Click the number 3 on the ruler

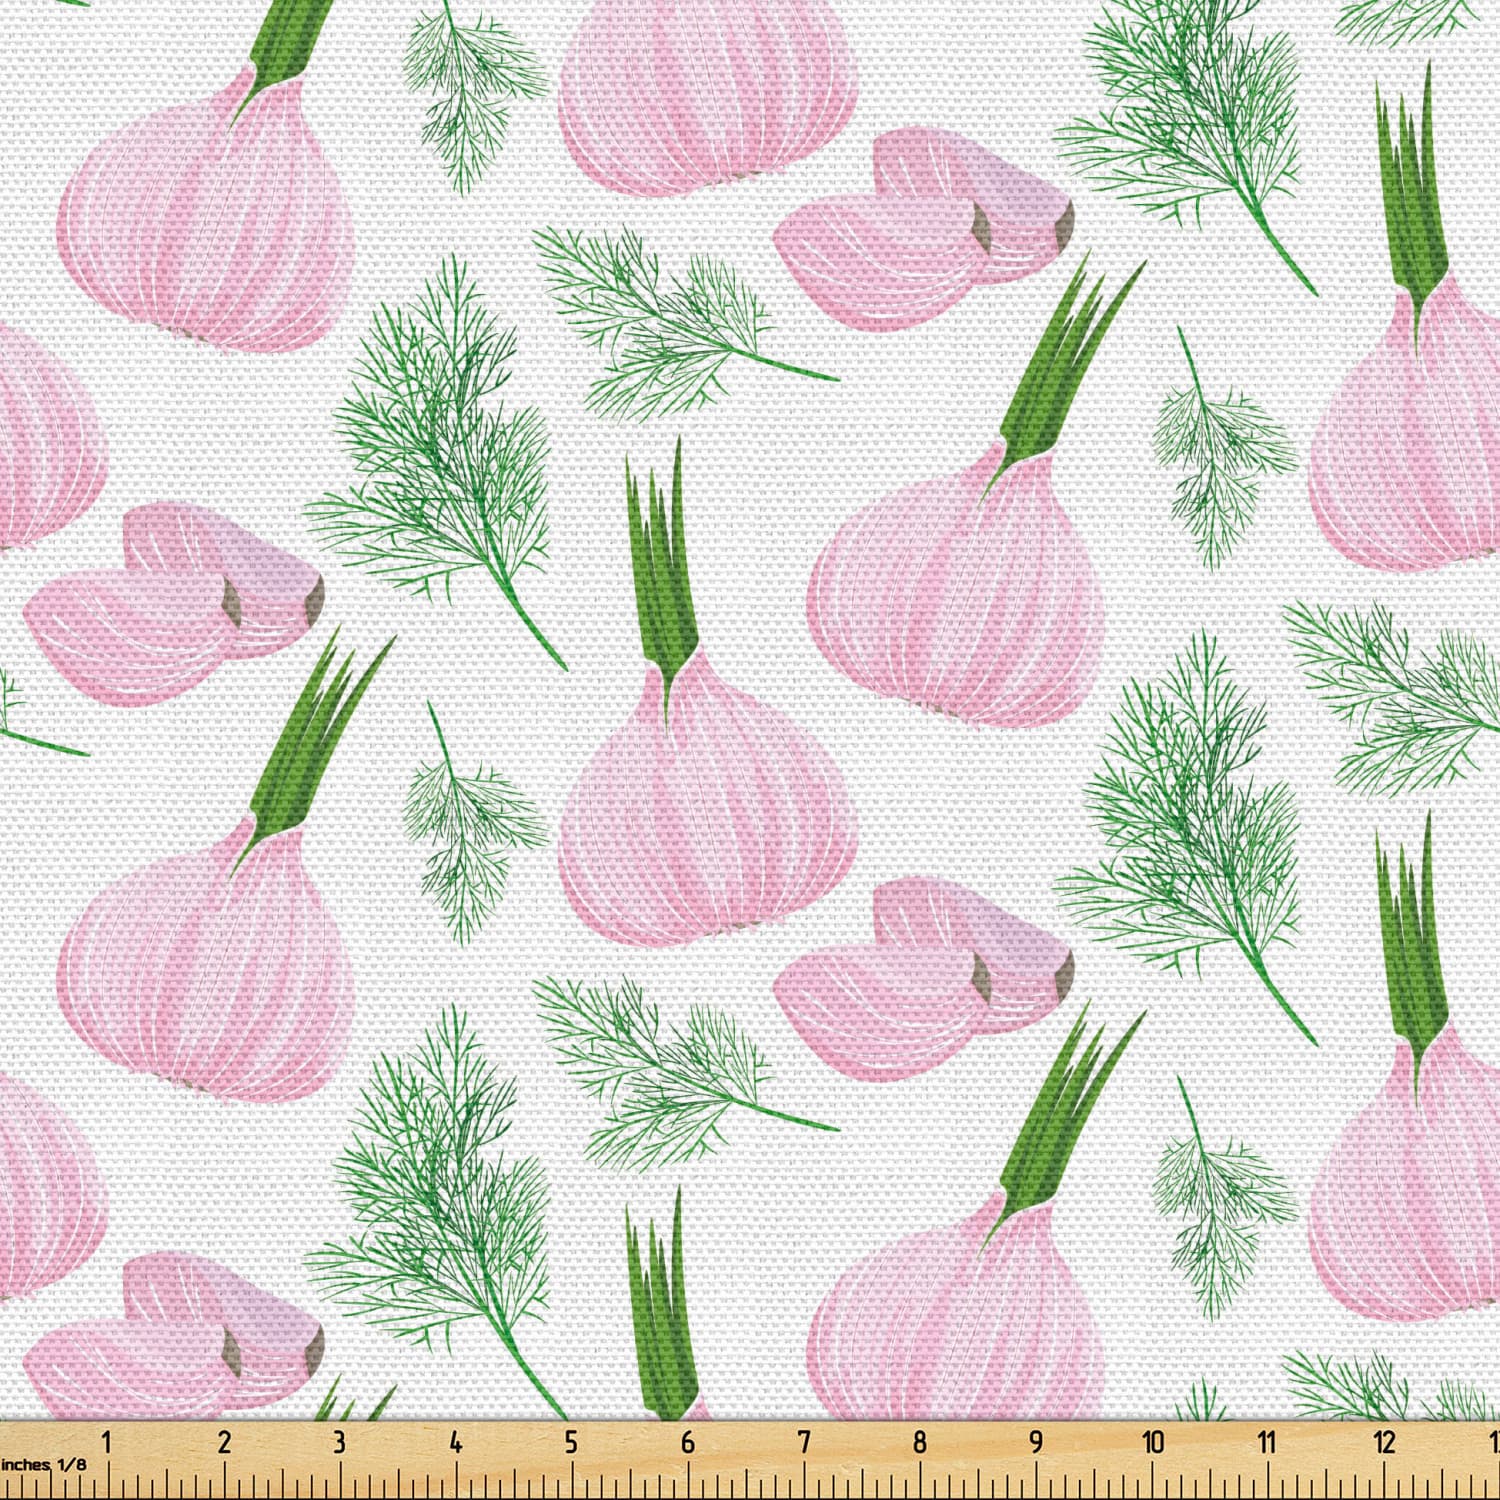point(339,1442)
